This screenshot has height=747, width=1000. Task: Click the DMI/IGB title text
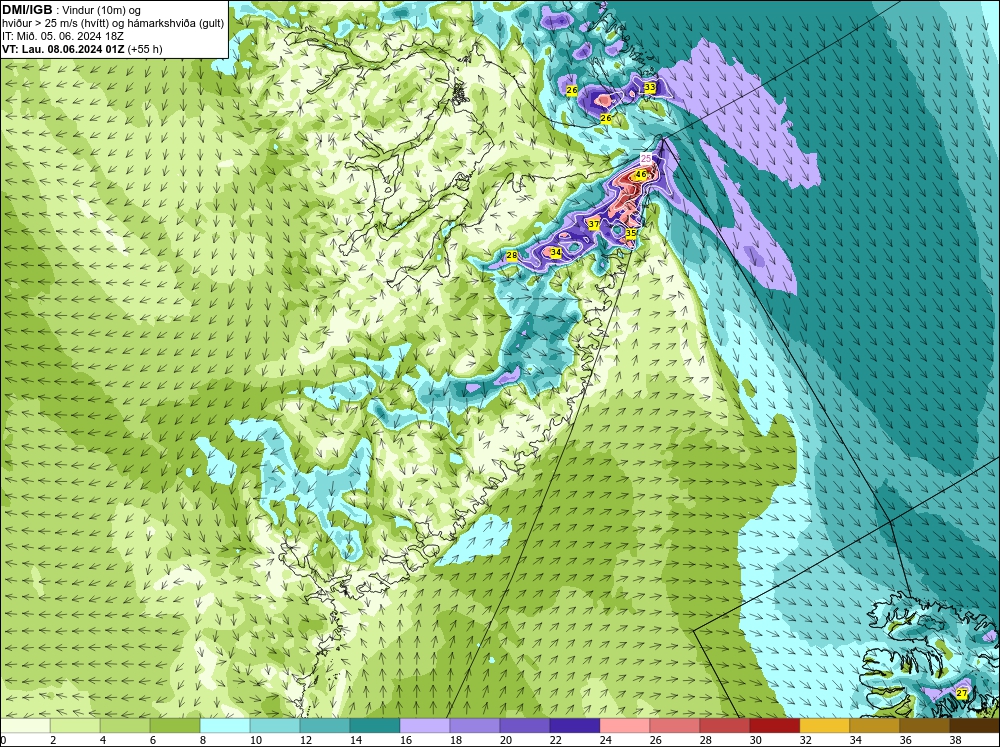[27, 10]
